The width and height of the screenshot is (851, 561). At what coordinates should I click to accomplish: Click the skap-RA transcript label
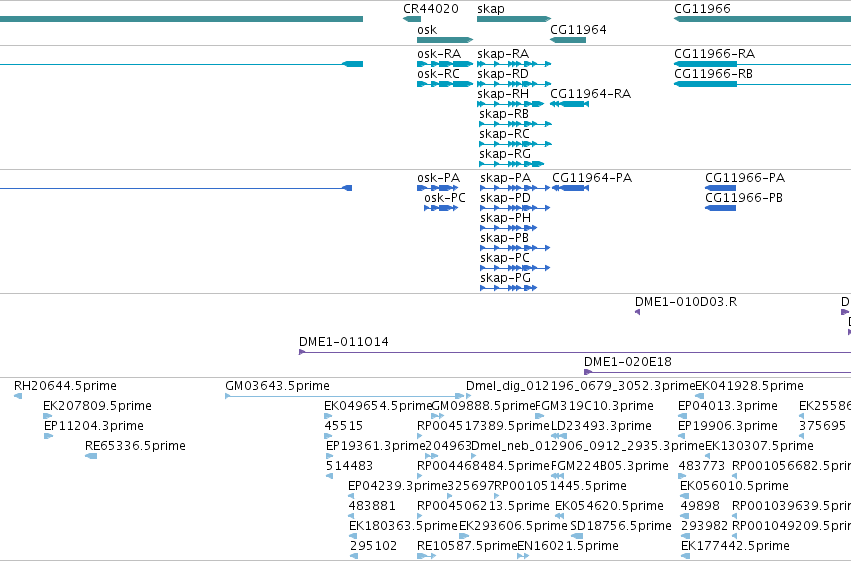[503, 54]
